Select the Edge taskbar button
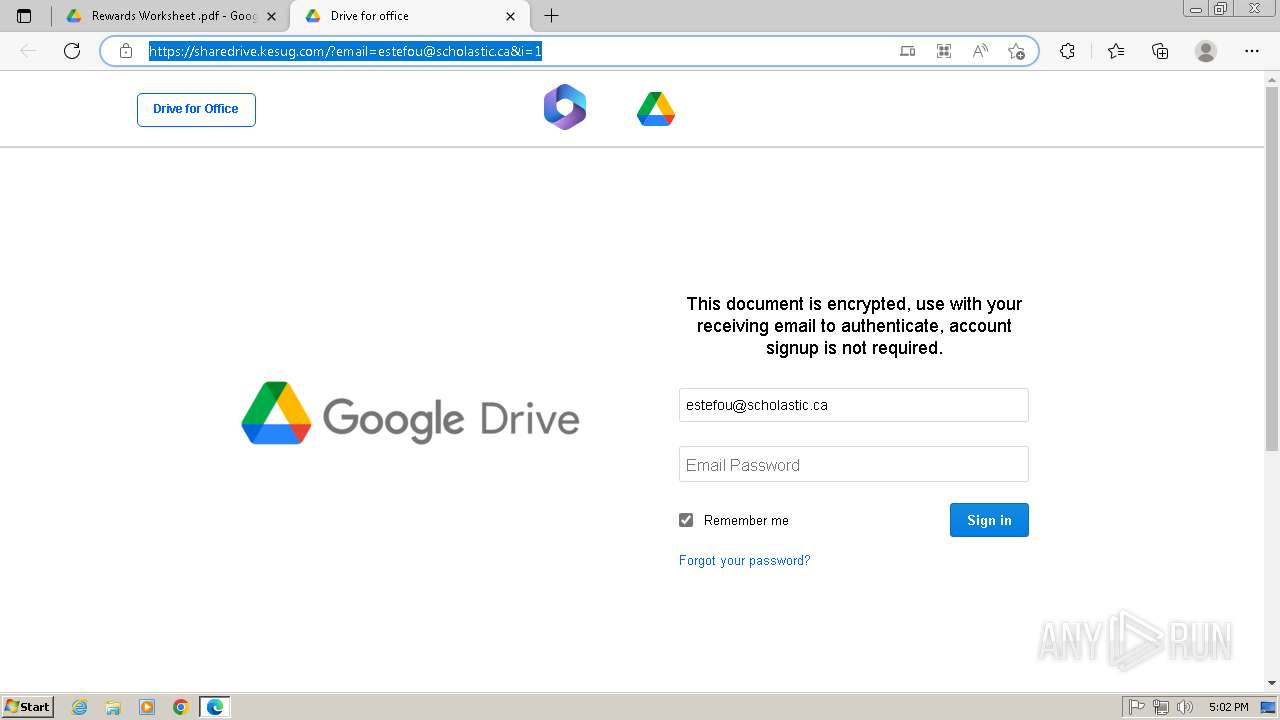This screenshot has width=1280, height=720. (x=215, y=707)
